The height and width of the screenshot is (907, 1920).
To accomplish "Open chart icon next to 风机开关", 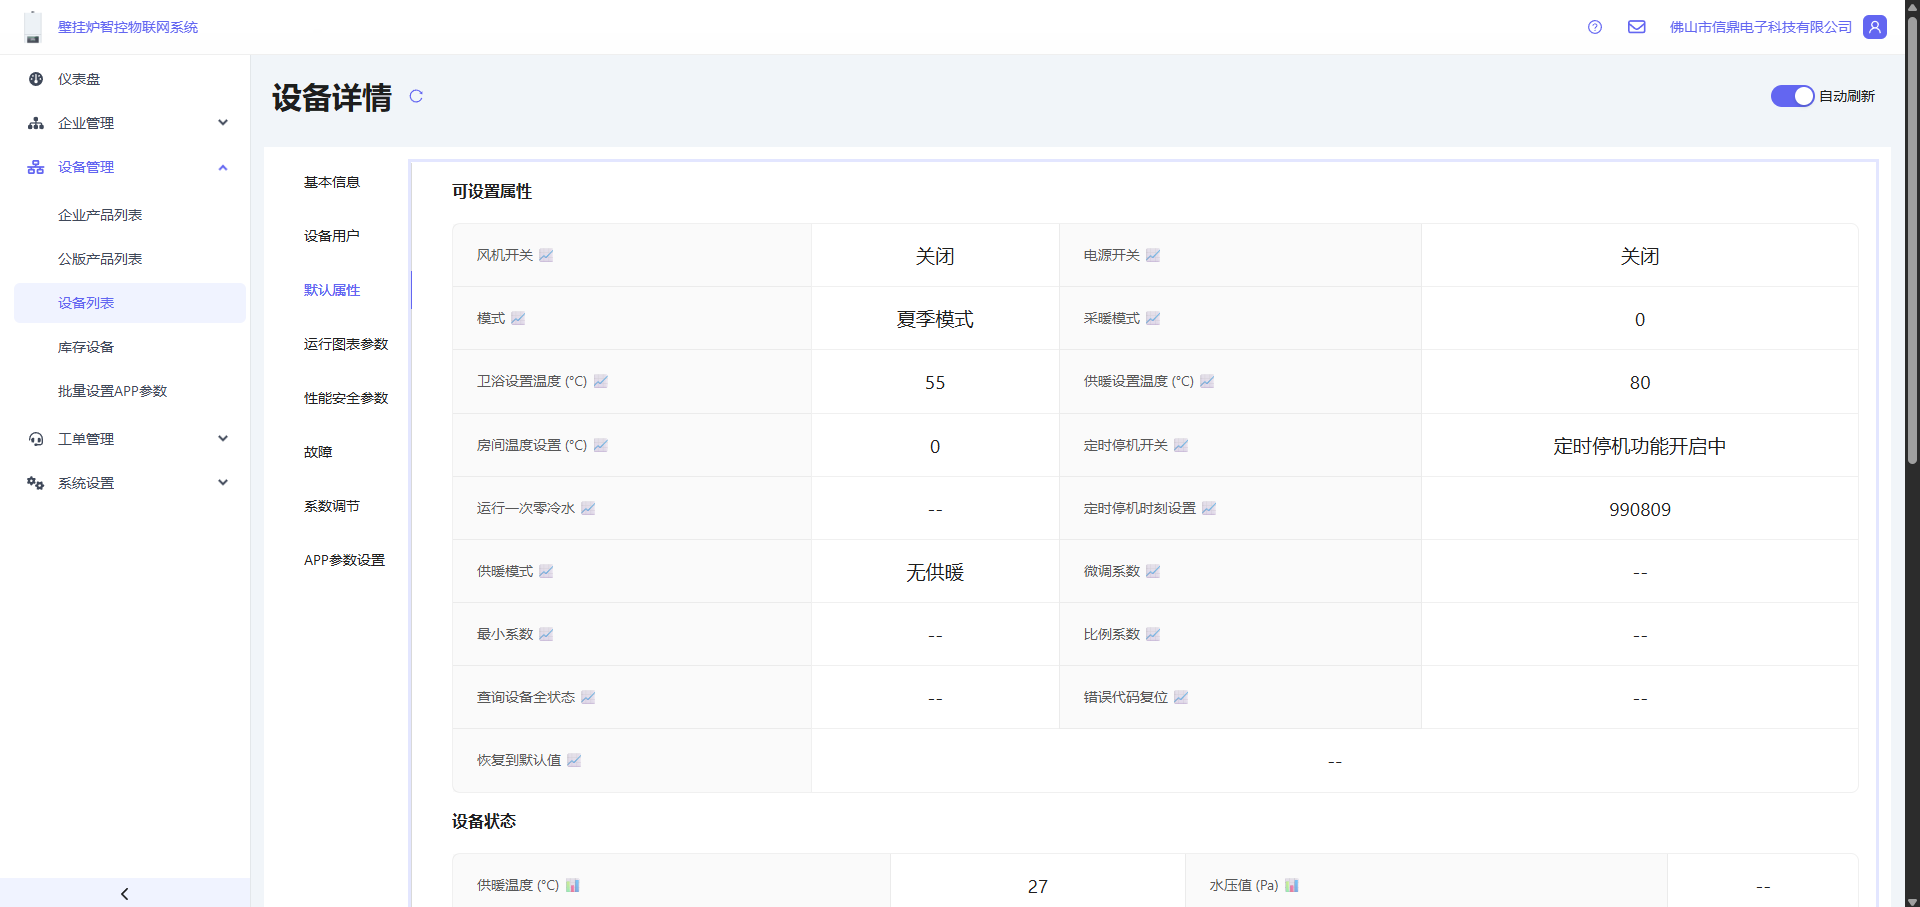I will click(546, 255).
